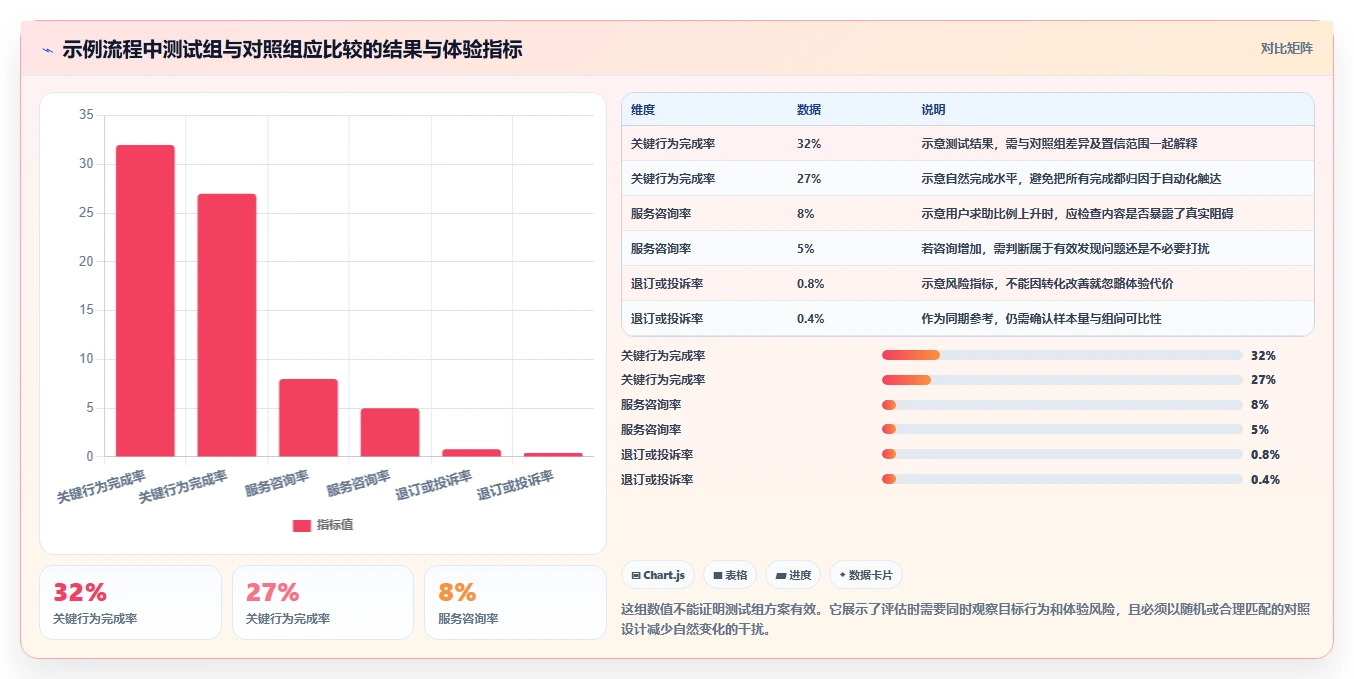Click the 8% cell in the table

pyautogui.click(x=806, y=214)
